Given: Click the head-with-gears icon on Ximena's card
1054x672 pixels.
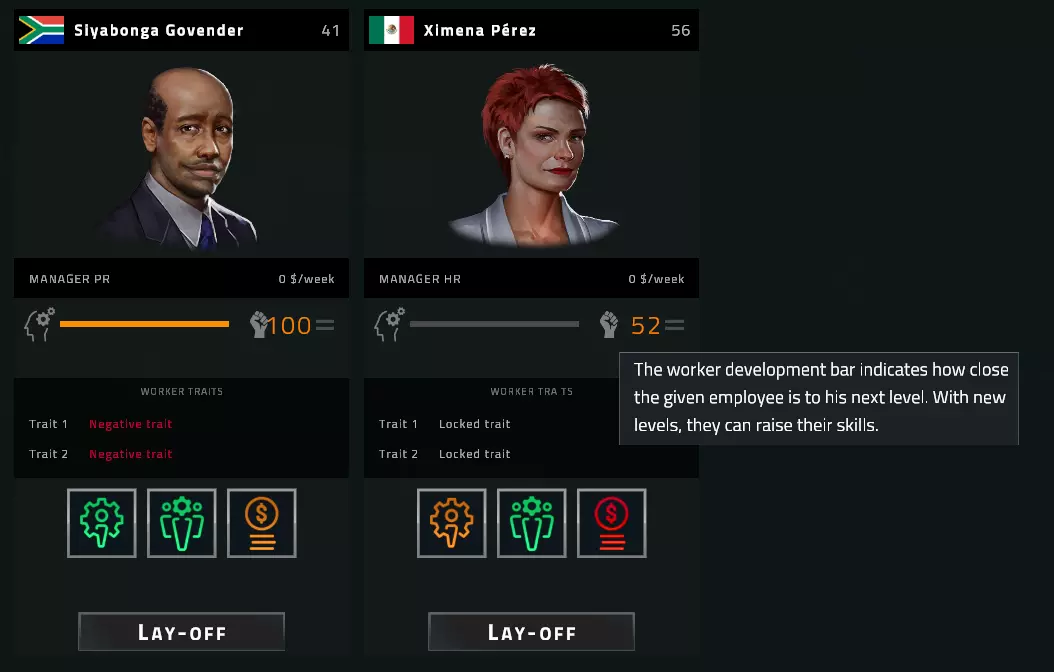Looking at the screenshot, I should point(389,325).
